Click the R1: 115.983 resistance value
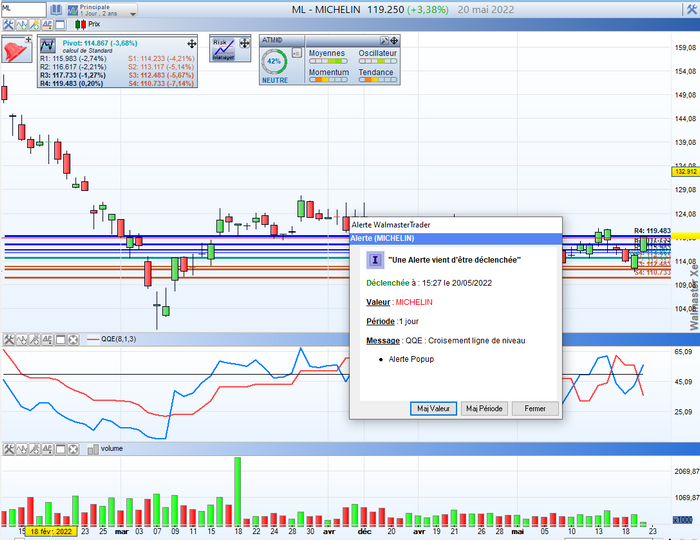 73,58
